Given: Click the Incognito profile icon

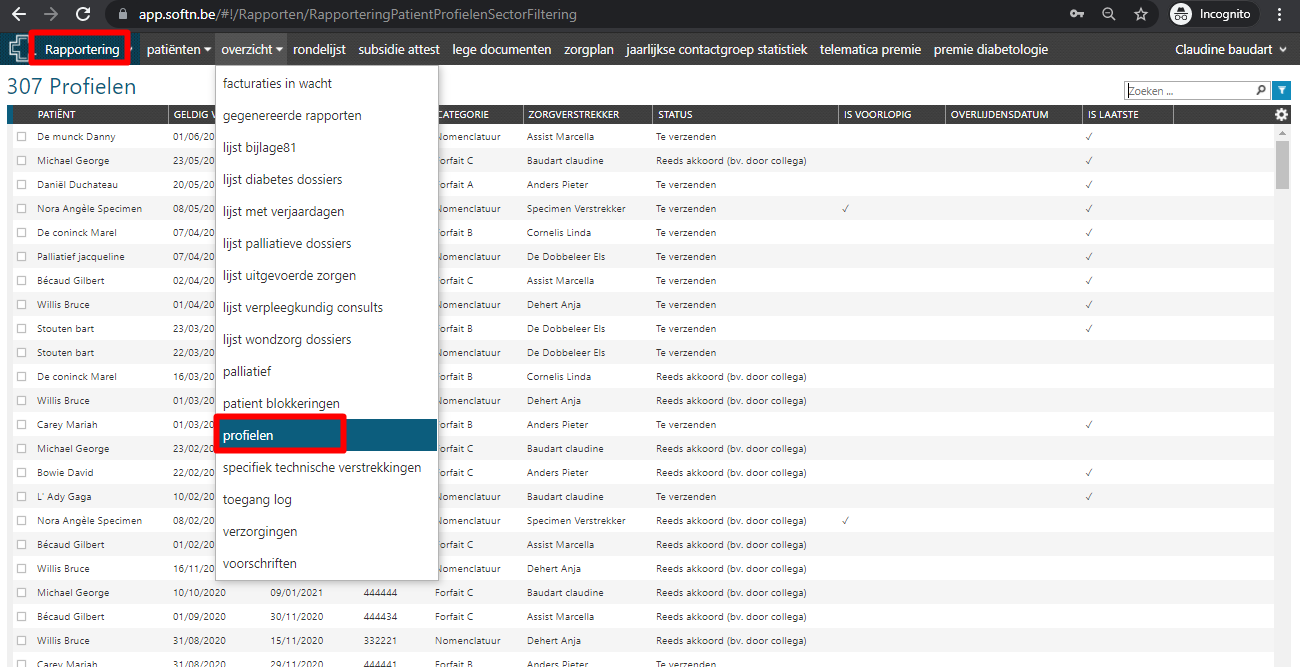Looking at the screenshot, I should [1181, 15].
